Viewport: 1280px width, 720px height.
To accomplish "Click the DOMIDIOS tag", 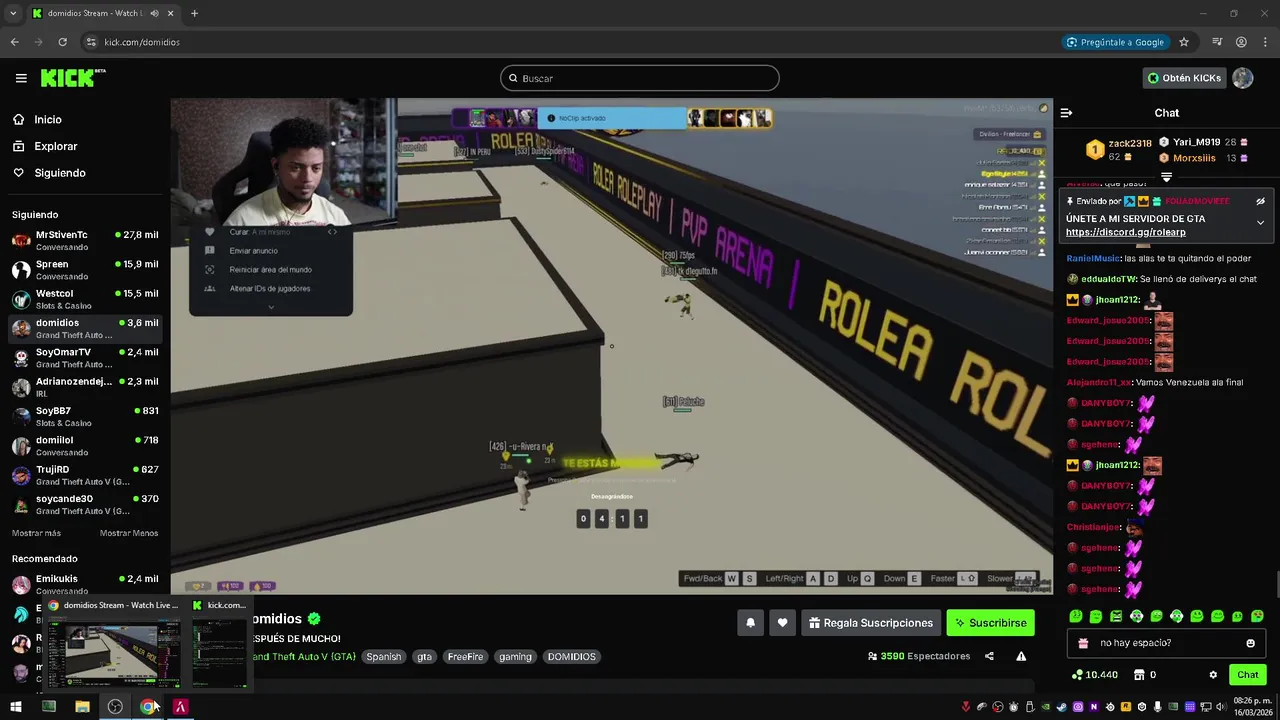I will (571, 657).
